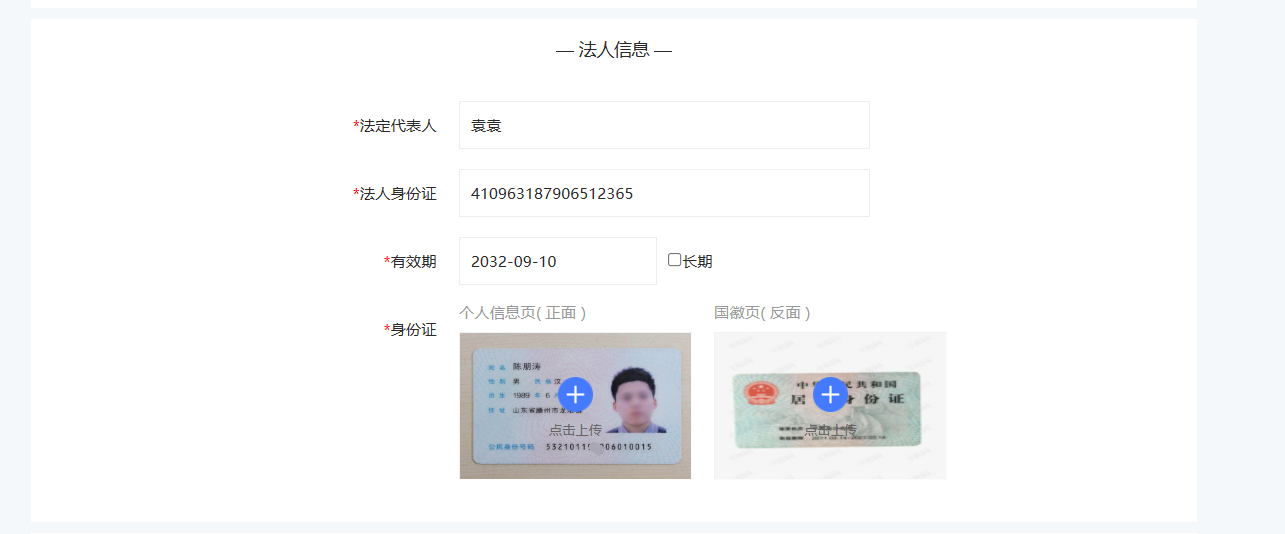Image resolution: width=1285 pixels, height=534 pixels.
Task: Toggle the 长期 checkbox
Action: (x=674, y=260)
